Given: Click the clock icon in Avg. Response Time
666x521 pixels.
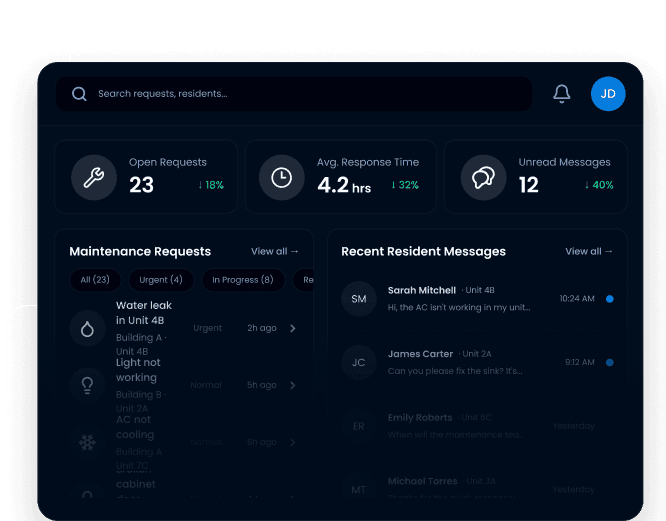Looking at the screenshot, I should 282,177.
